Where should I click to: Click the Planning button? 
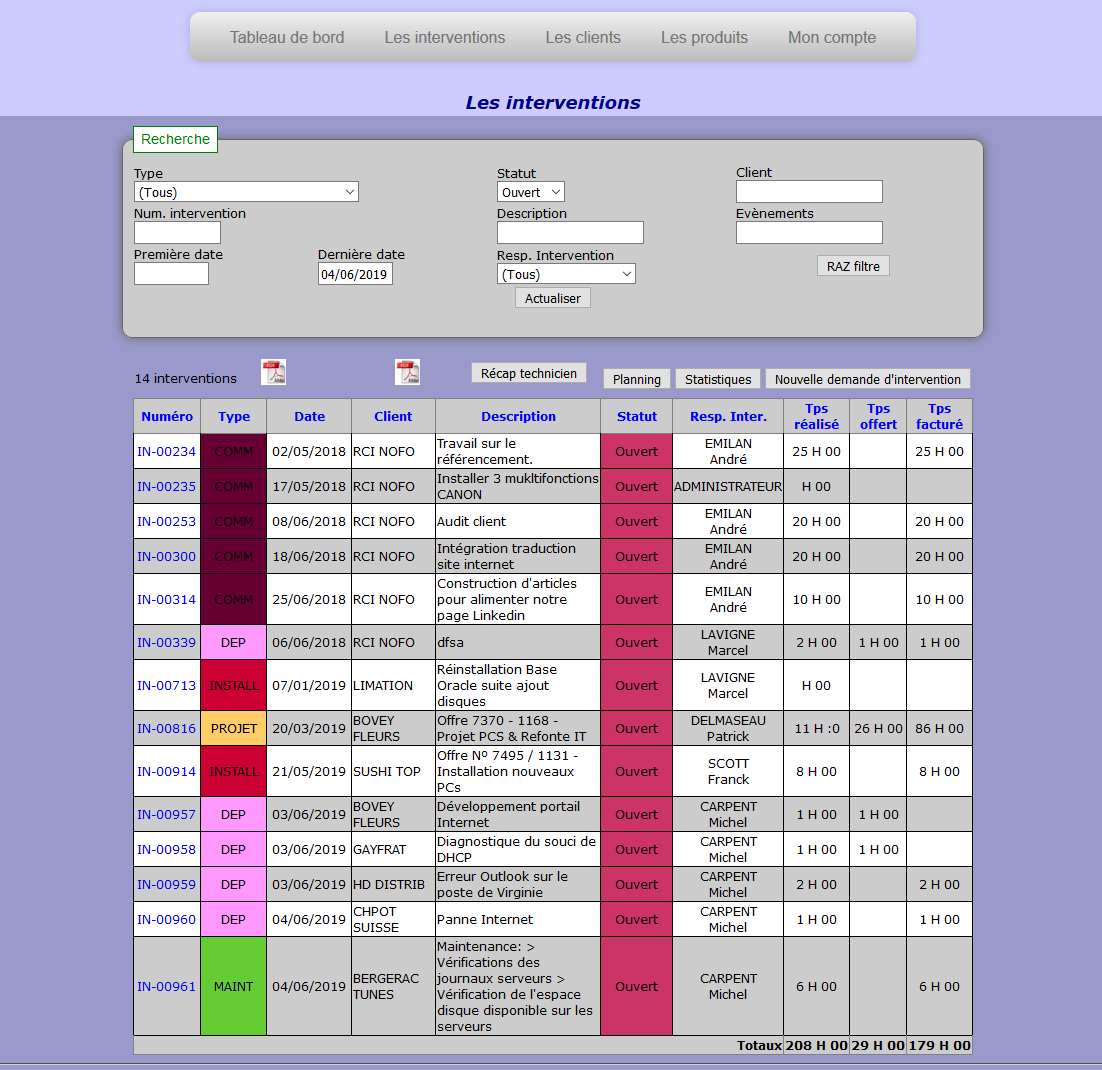[x=637, y=379]
